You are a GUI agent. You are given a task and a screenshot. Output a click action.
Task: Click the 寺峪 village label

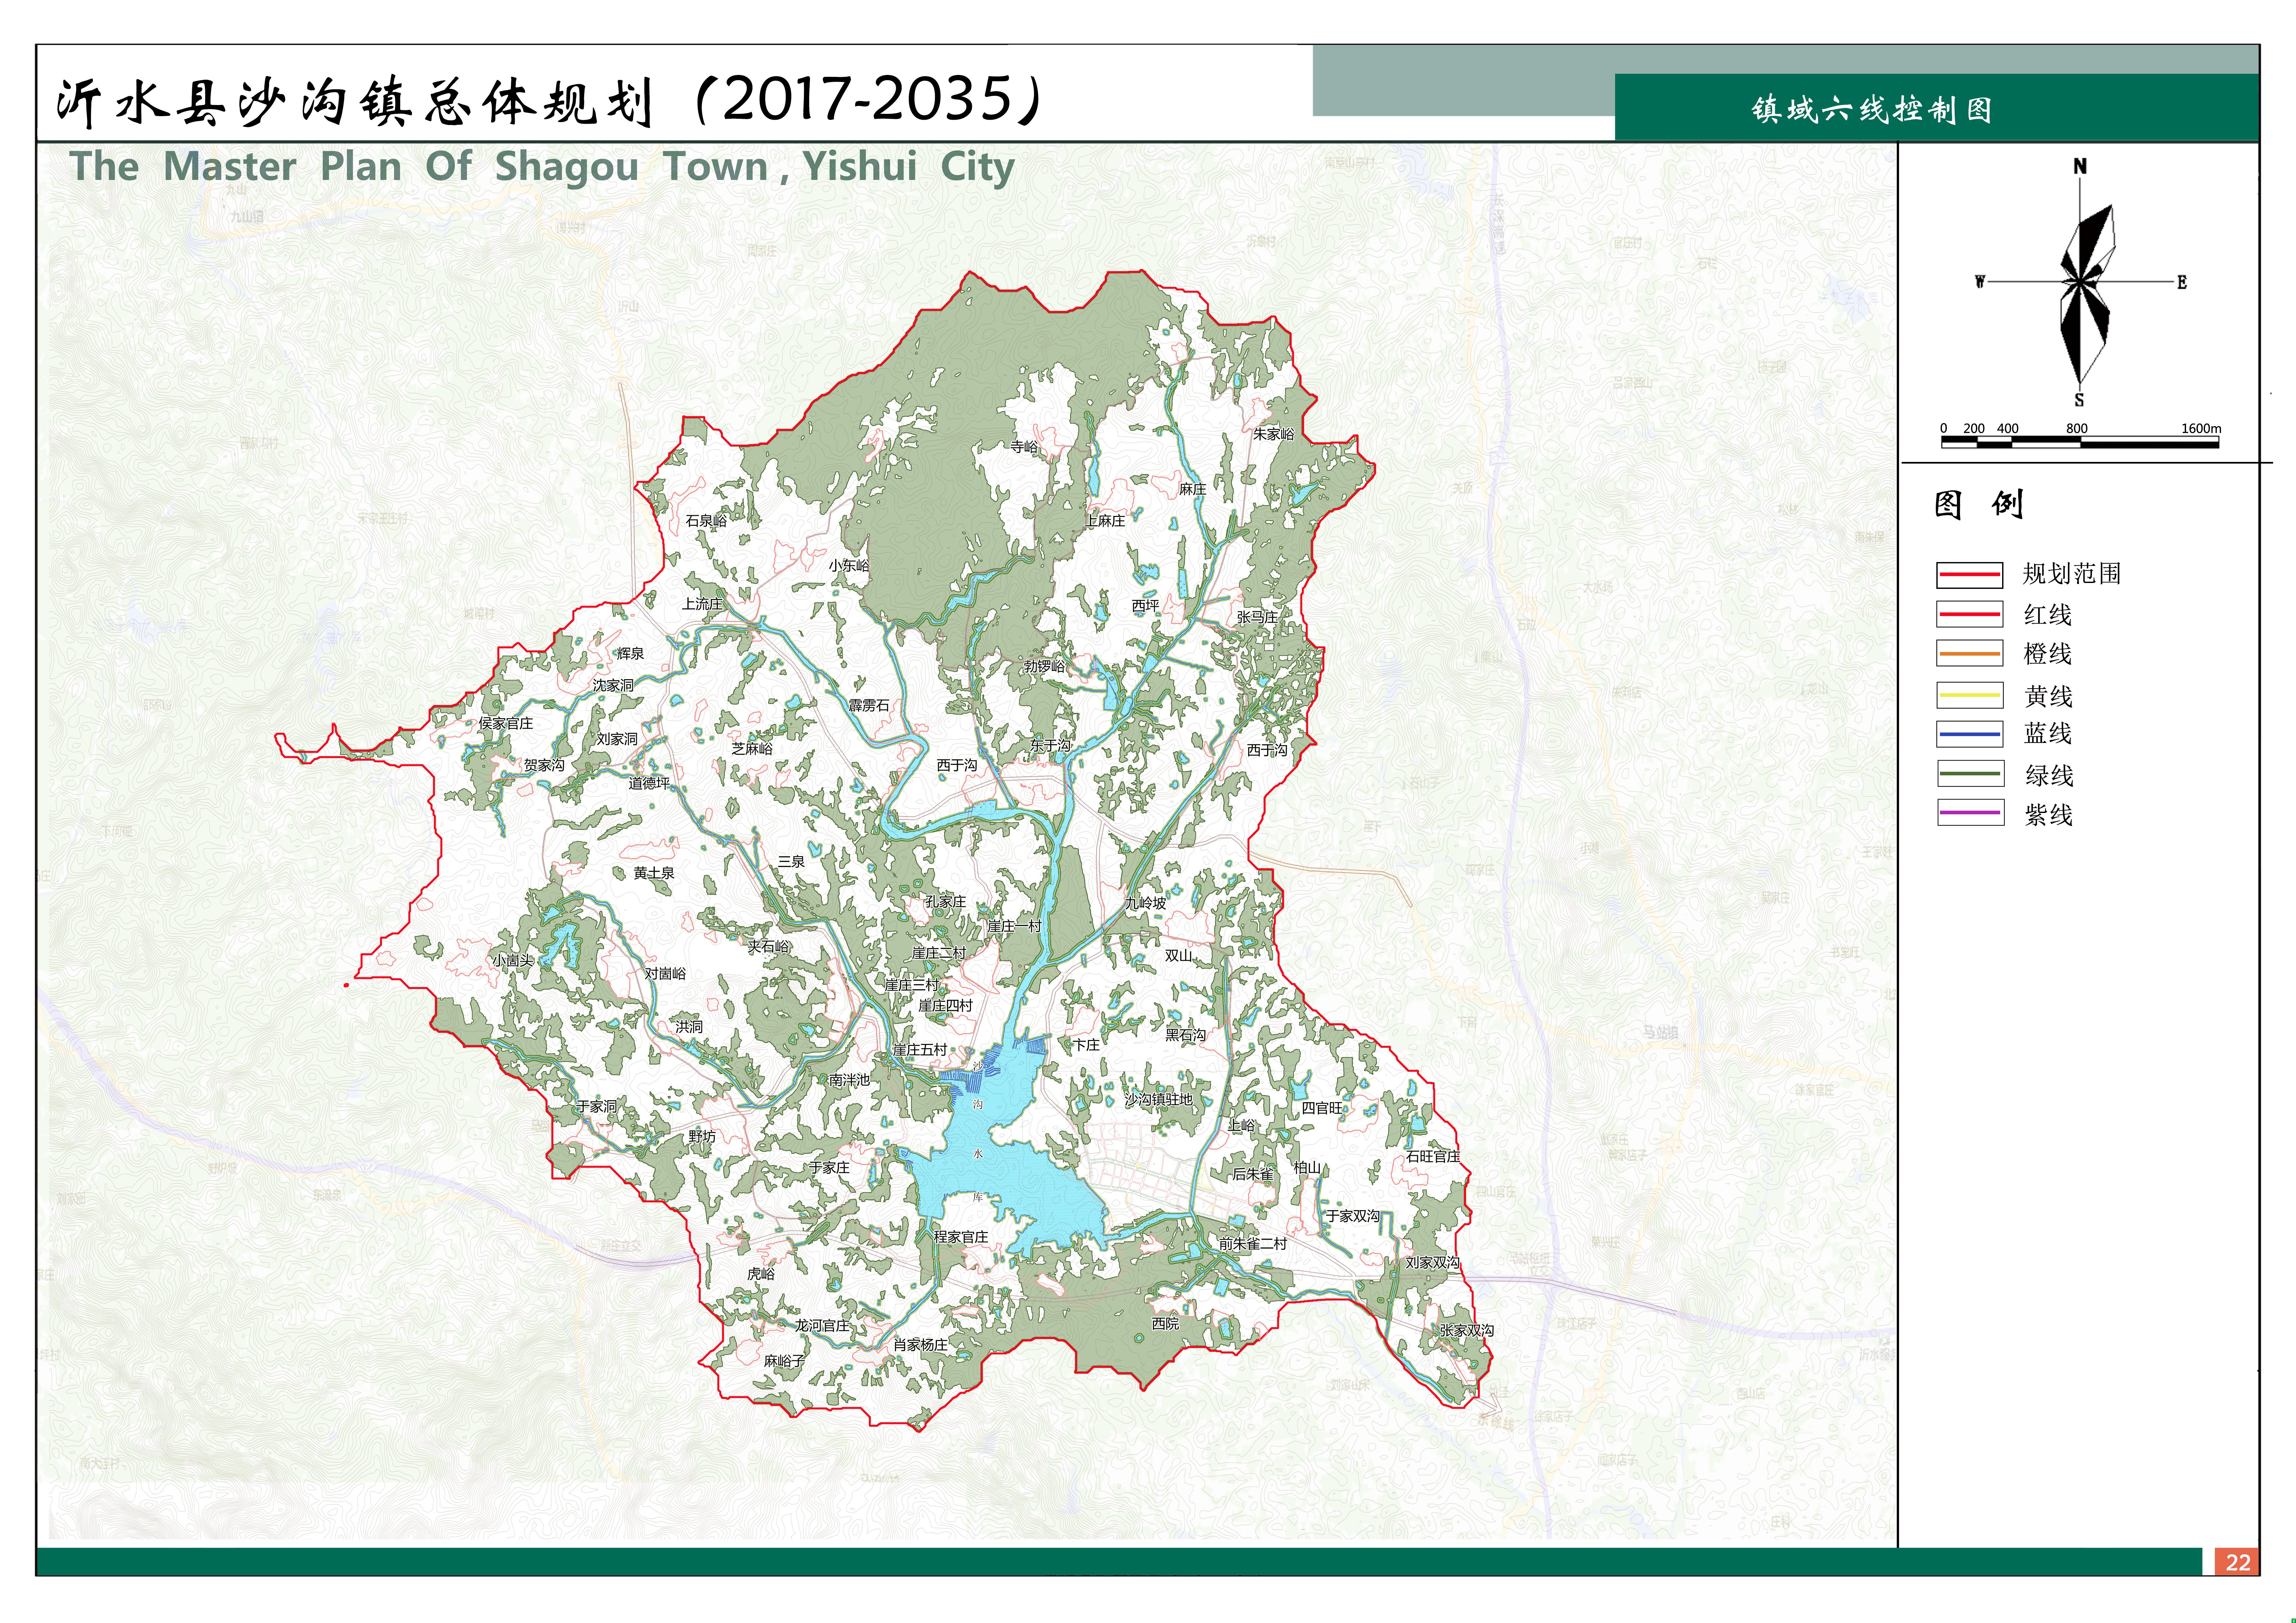point(1024,447)
